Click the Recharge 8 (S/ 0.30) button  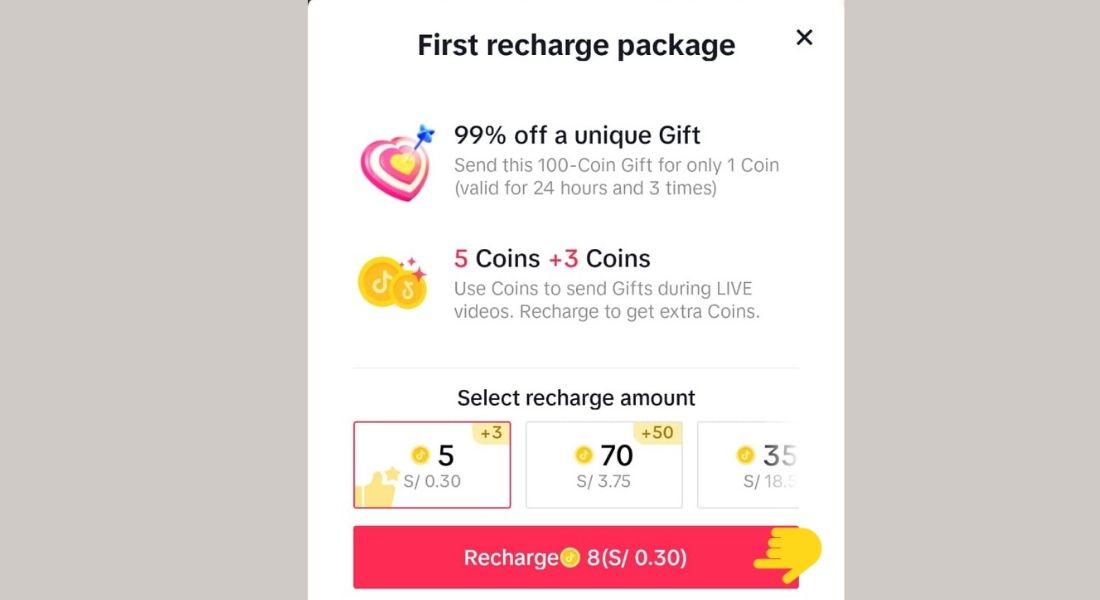click(x=575, y=557)
